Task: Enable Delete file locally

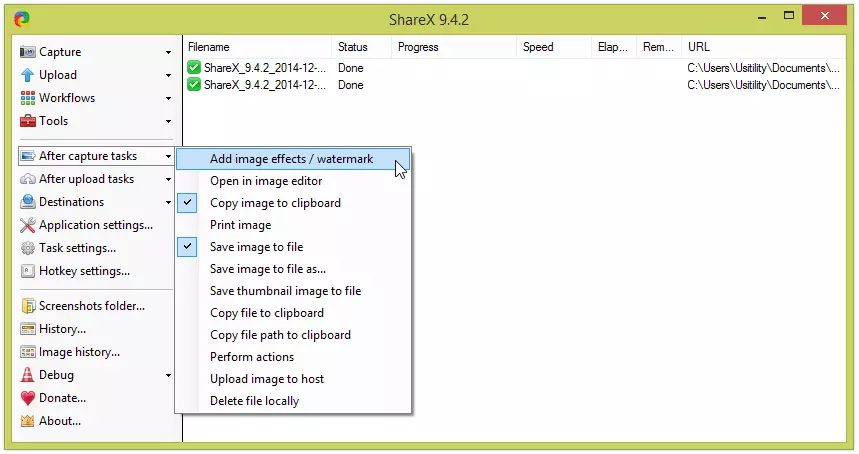Action: click(293, 401)
